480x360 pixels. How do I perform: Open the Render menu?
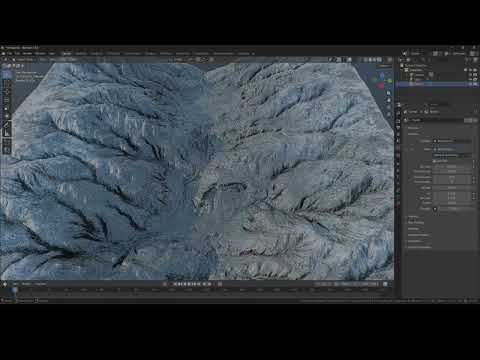[27, 53]
